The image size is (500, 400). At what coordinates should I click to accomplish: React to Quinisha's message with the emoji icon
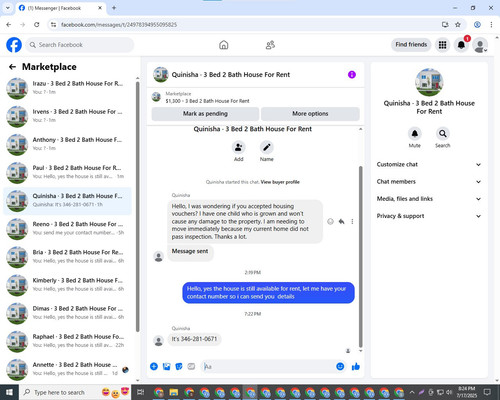(x=330, y=221)
